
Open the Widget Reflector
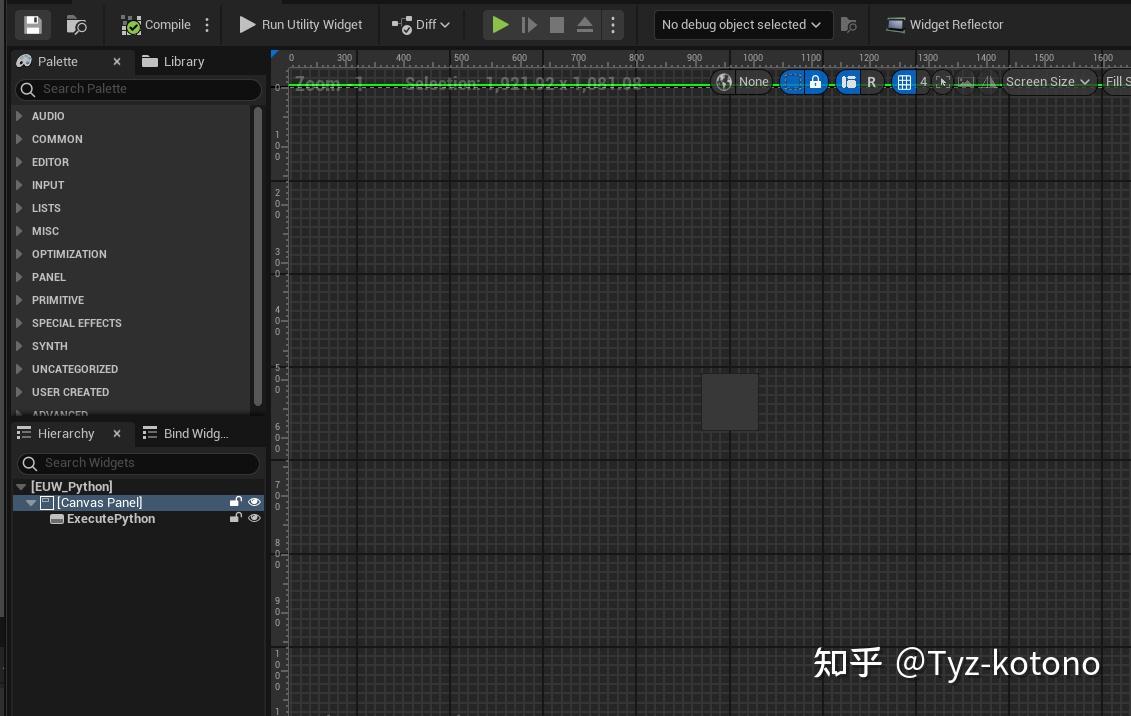click(x=944, y=24)
